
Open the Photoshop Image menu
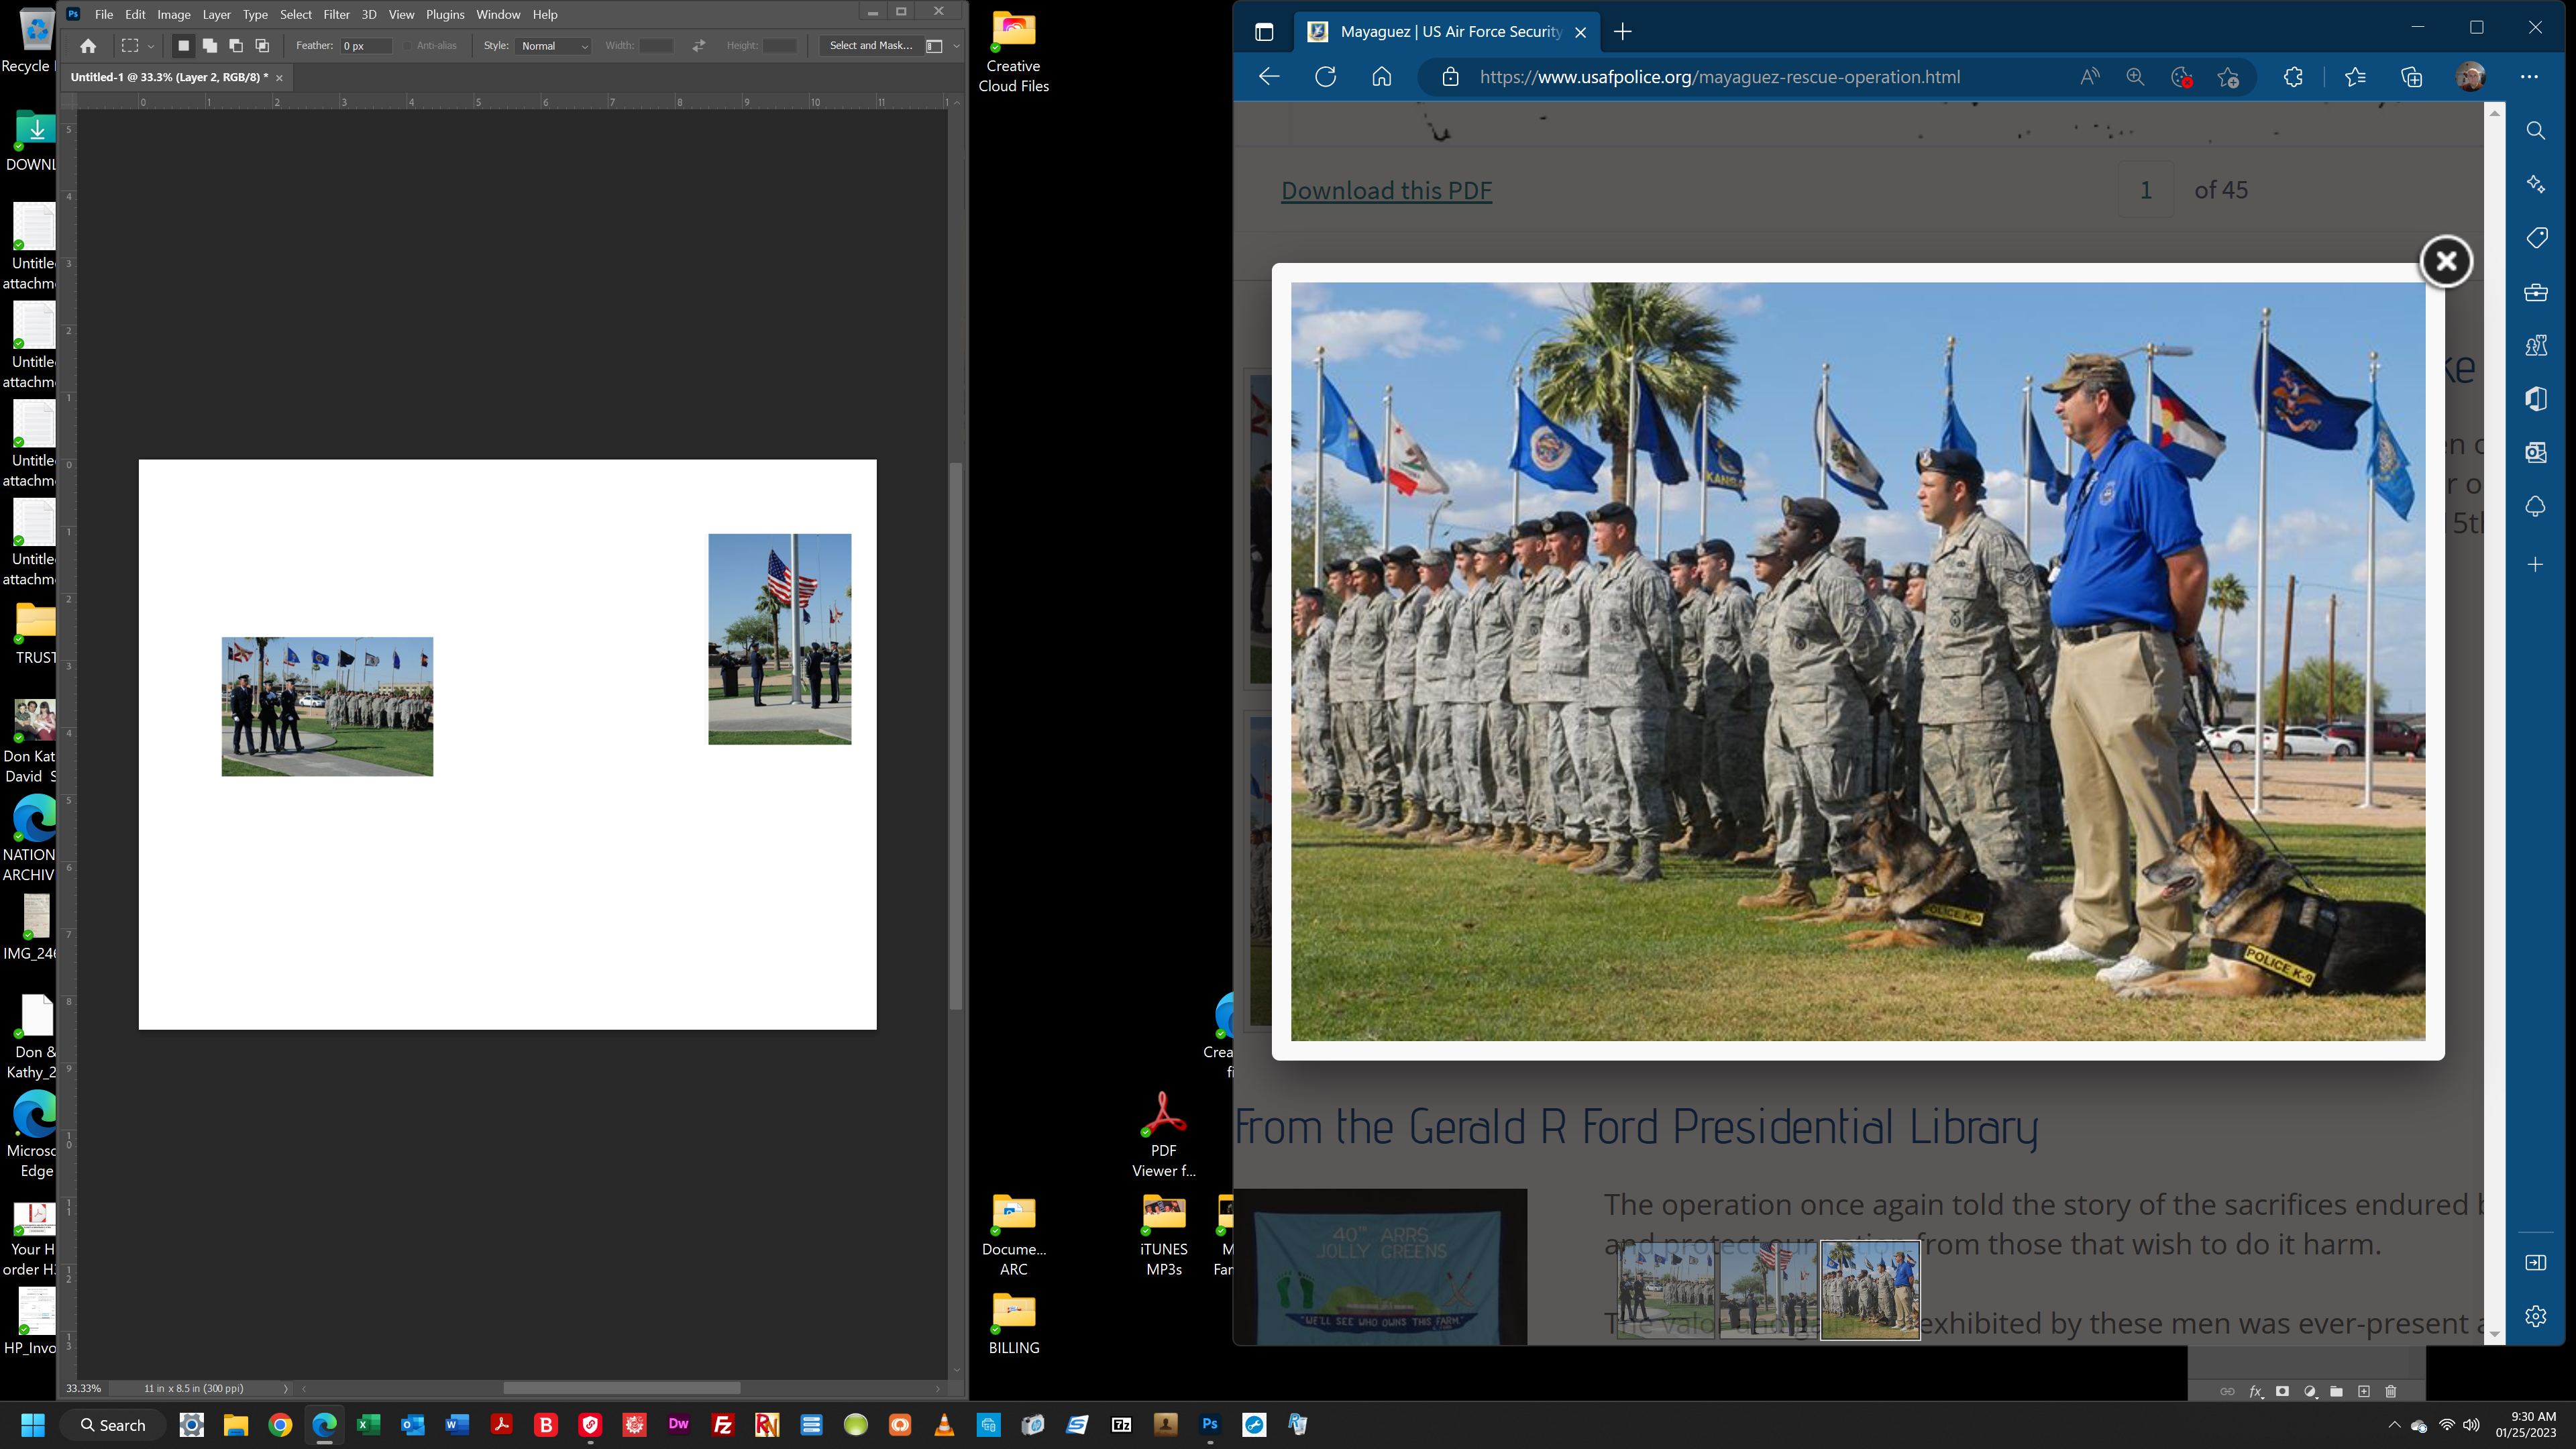pyautogui.click(x=174, y=14)
